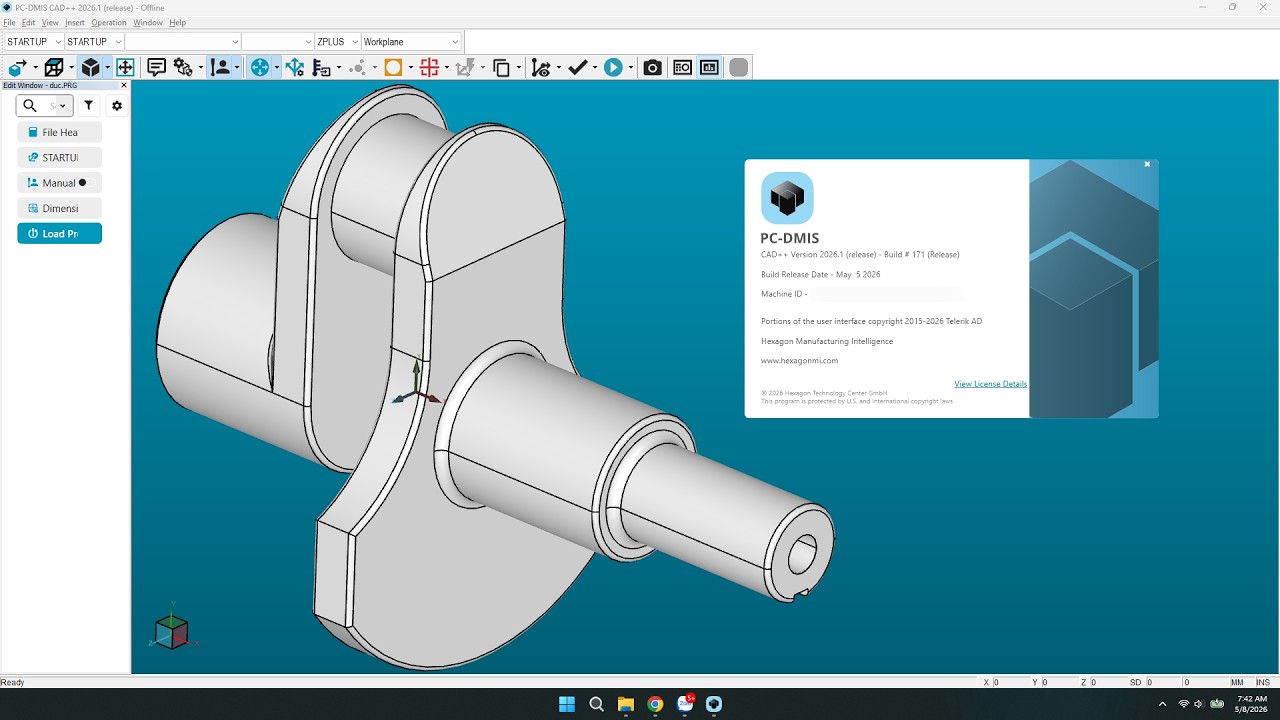The height and width of the screenshot is (720, 1280).
Task: Click INS indicator in status bar
Action: [x=1263, y=682]
